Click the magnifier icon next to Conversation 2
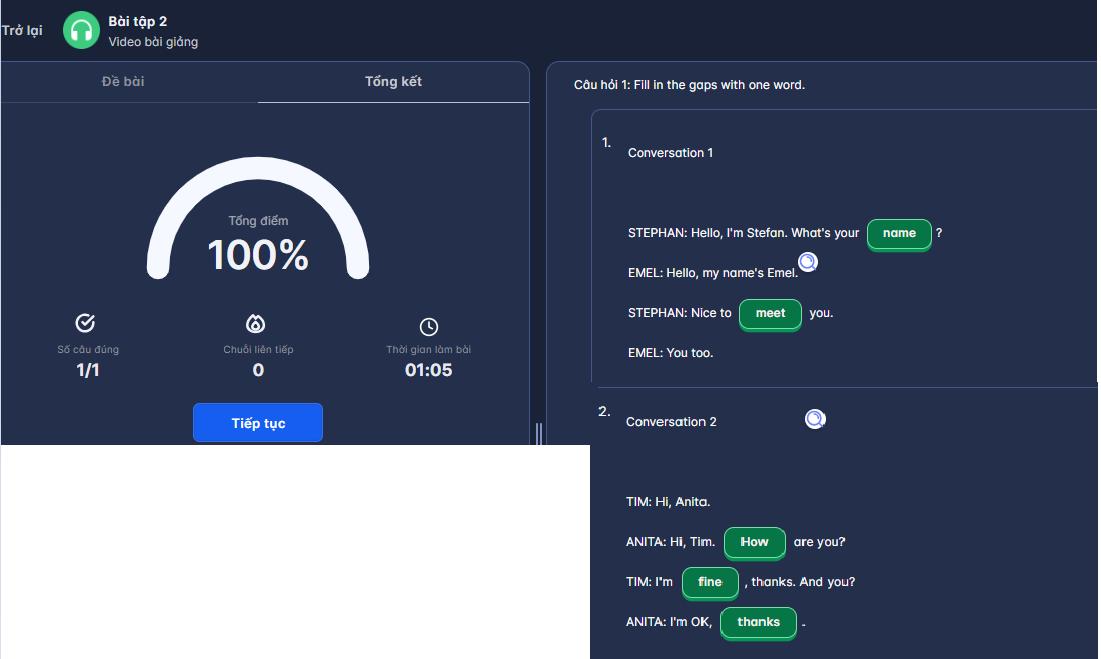This screenshot has width=1101, height=659. tap(815, 419)
